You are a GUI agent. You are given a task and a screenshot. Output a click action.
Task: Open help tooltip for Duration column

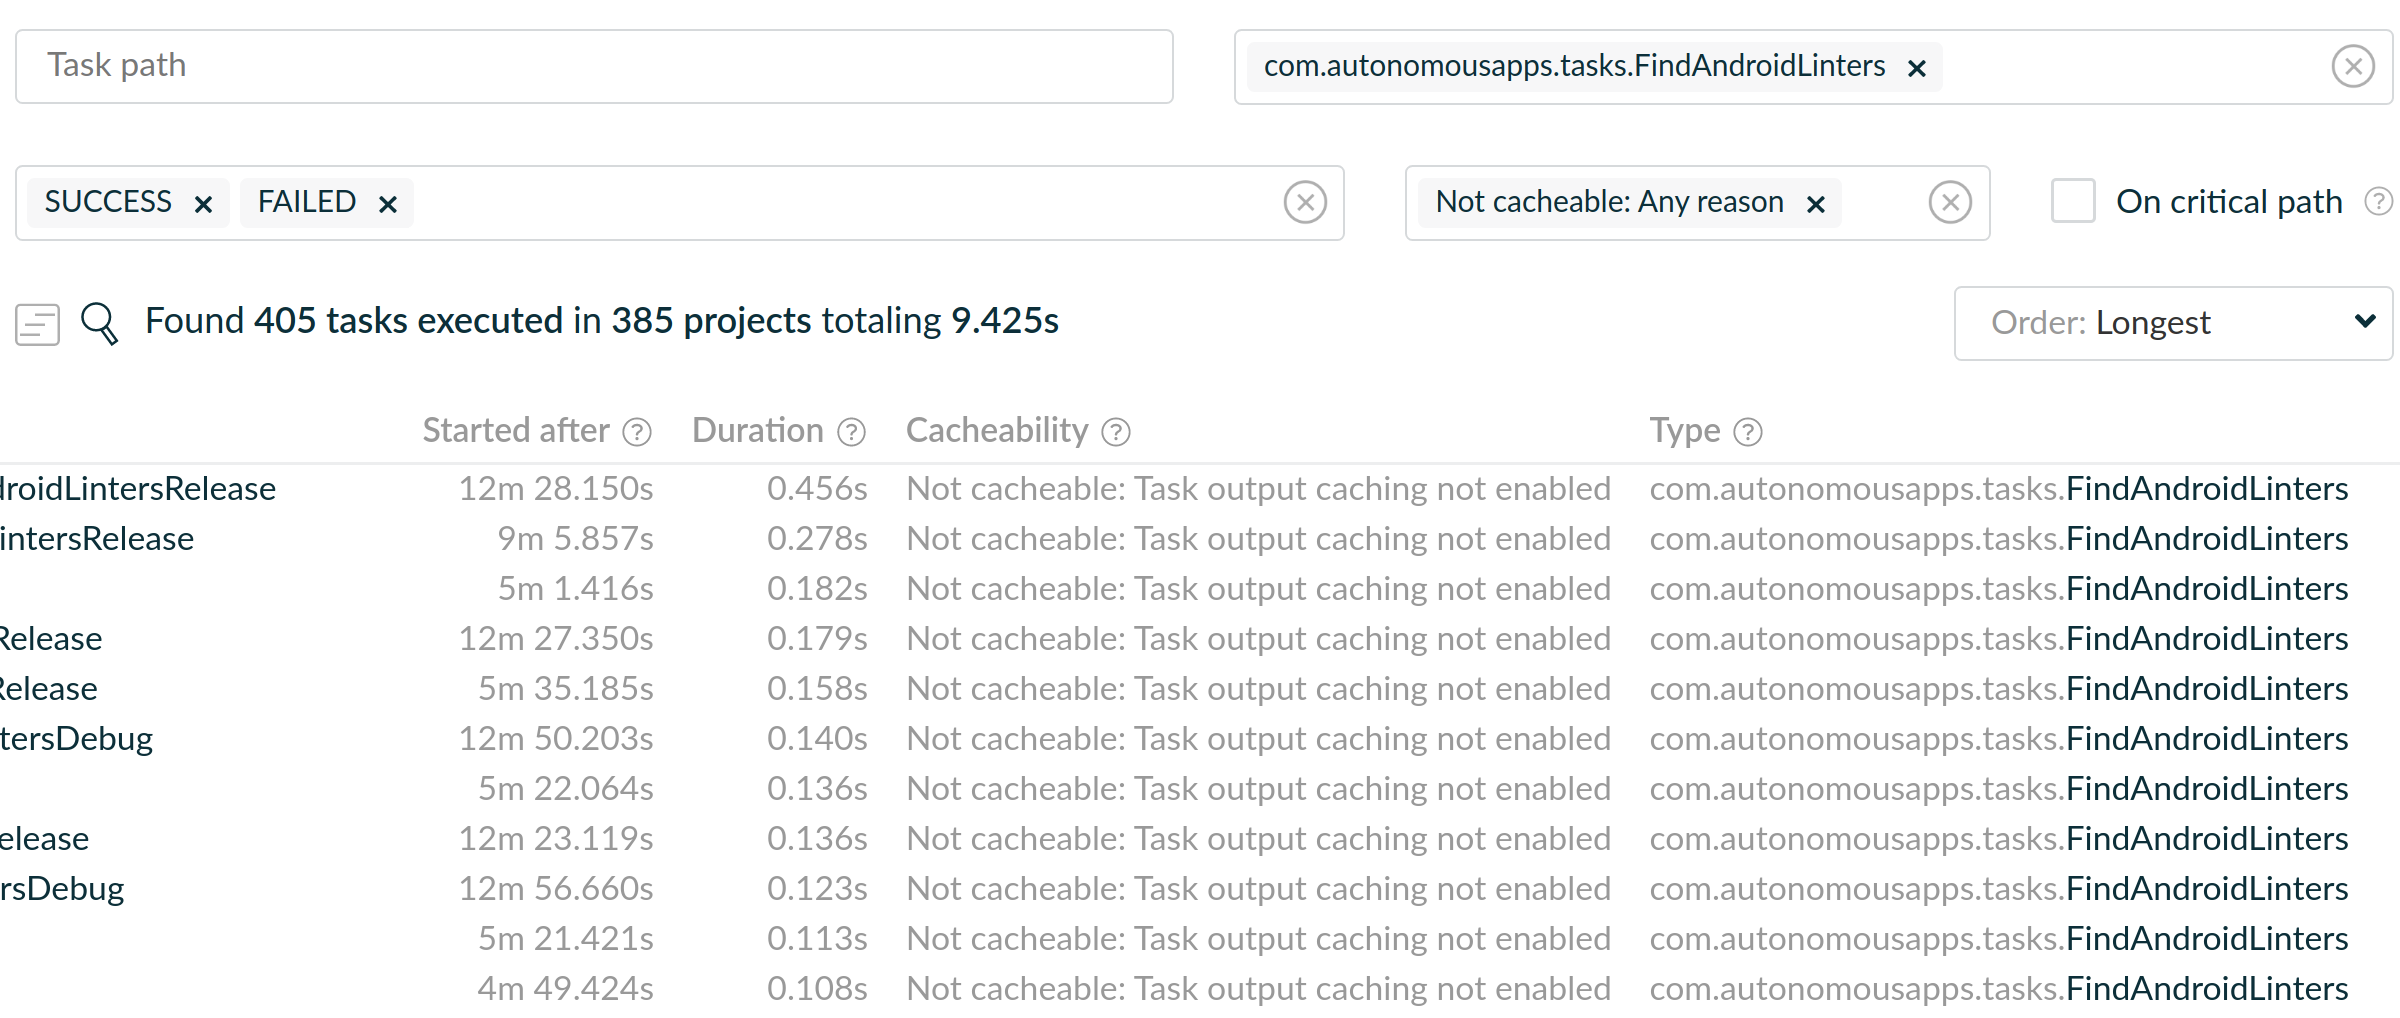(x=851, y=432)
